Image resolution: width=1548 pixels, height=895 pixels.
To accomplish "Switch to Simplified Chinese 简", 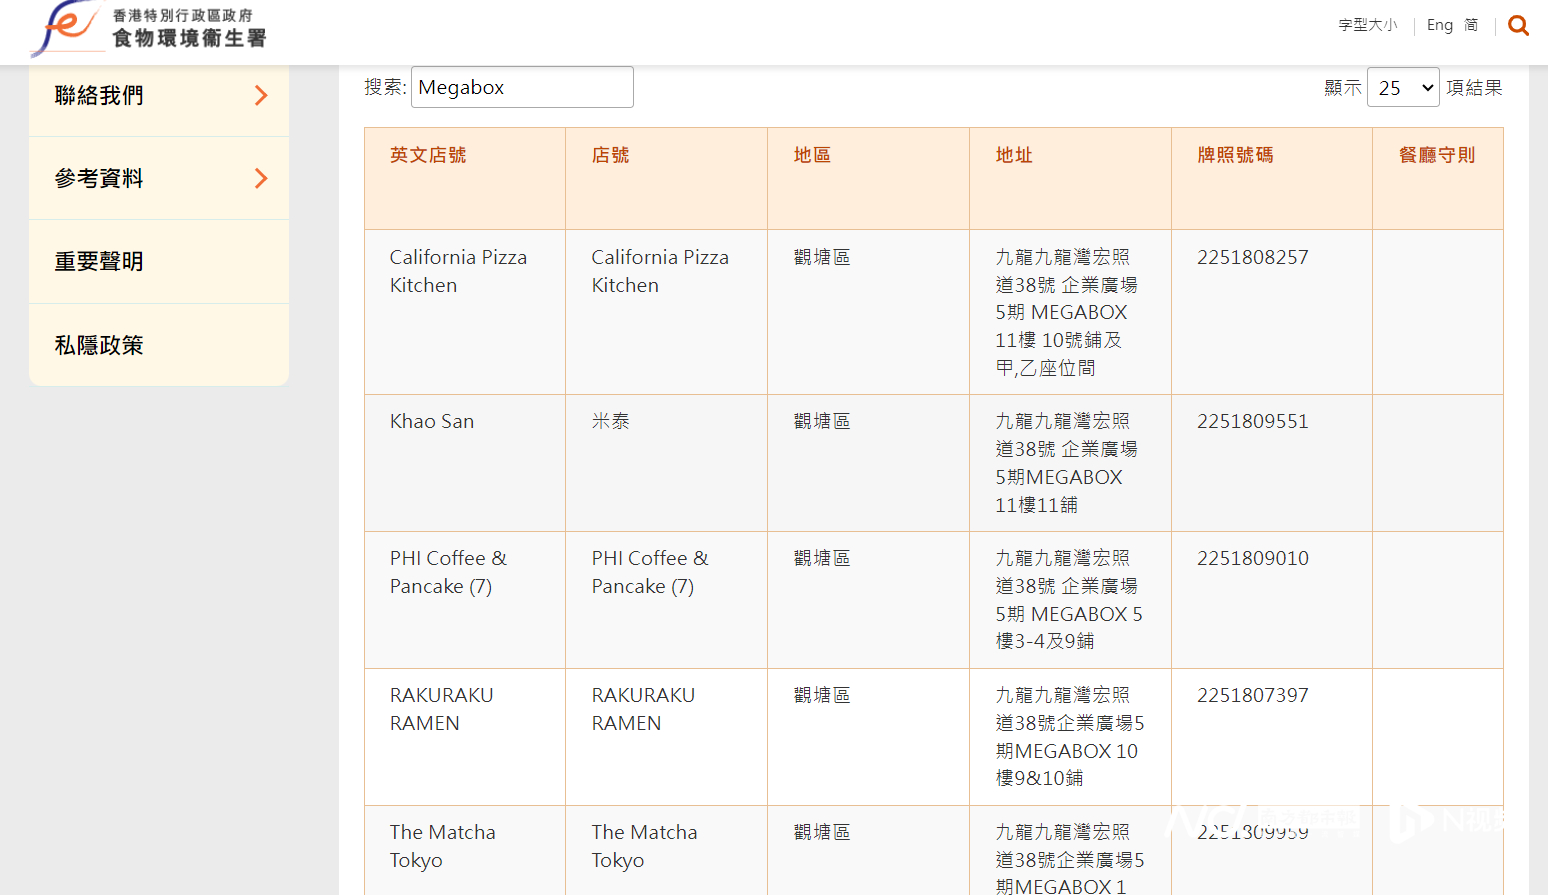I will point(1471,25).
